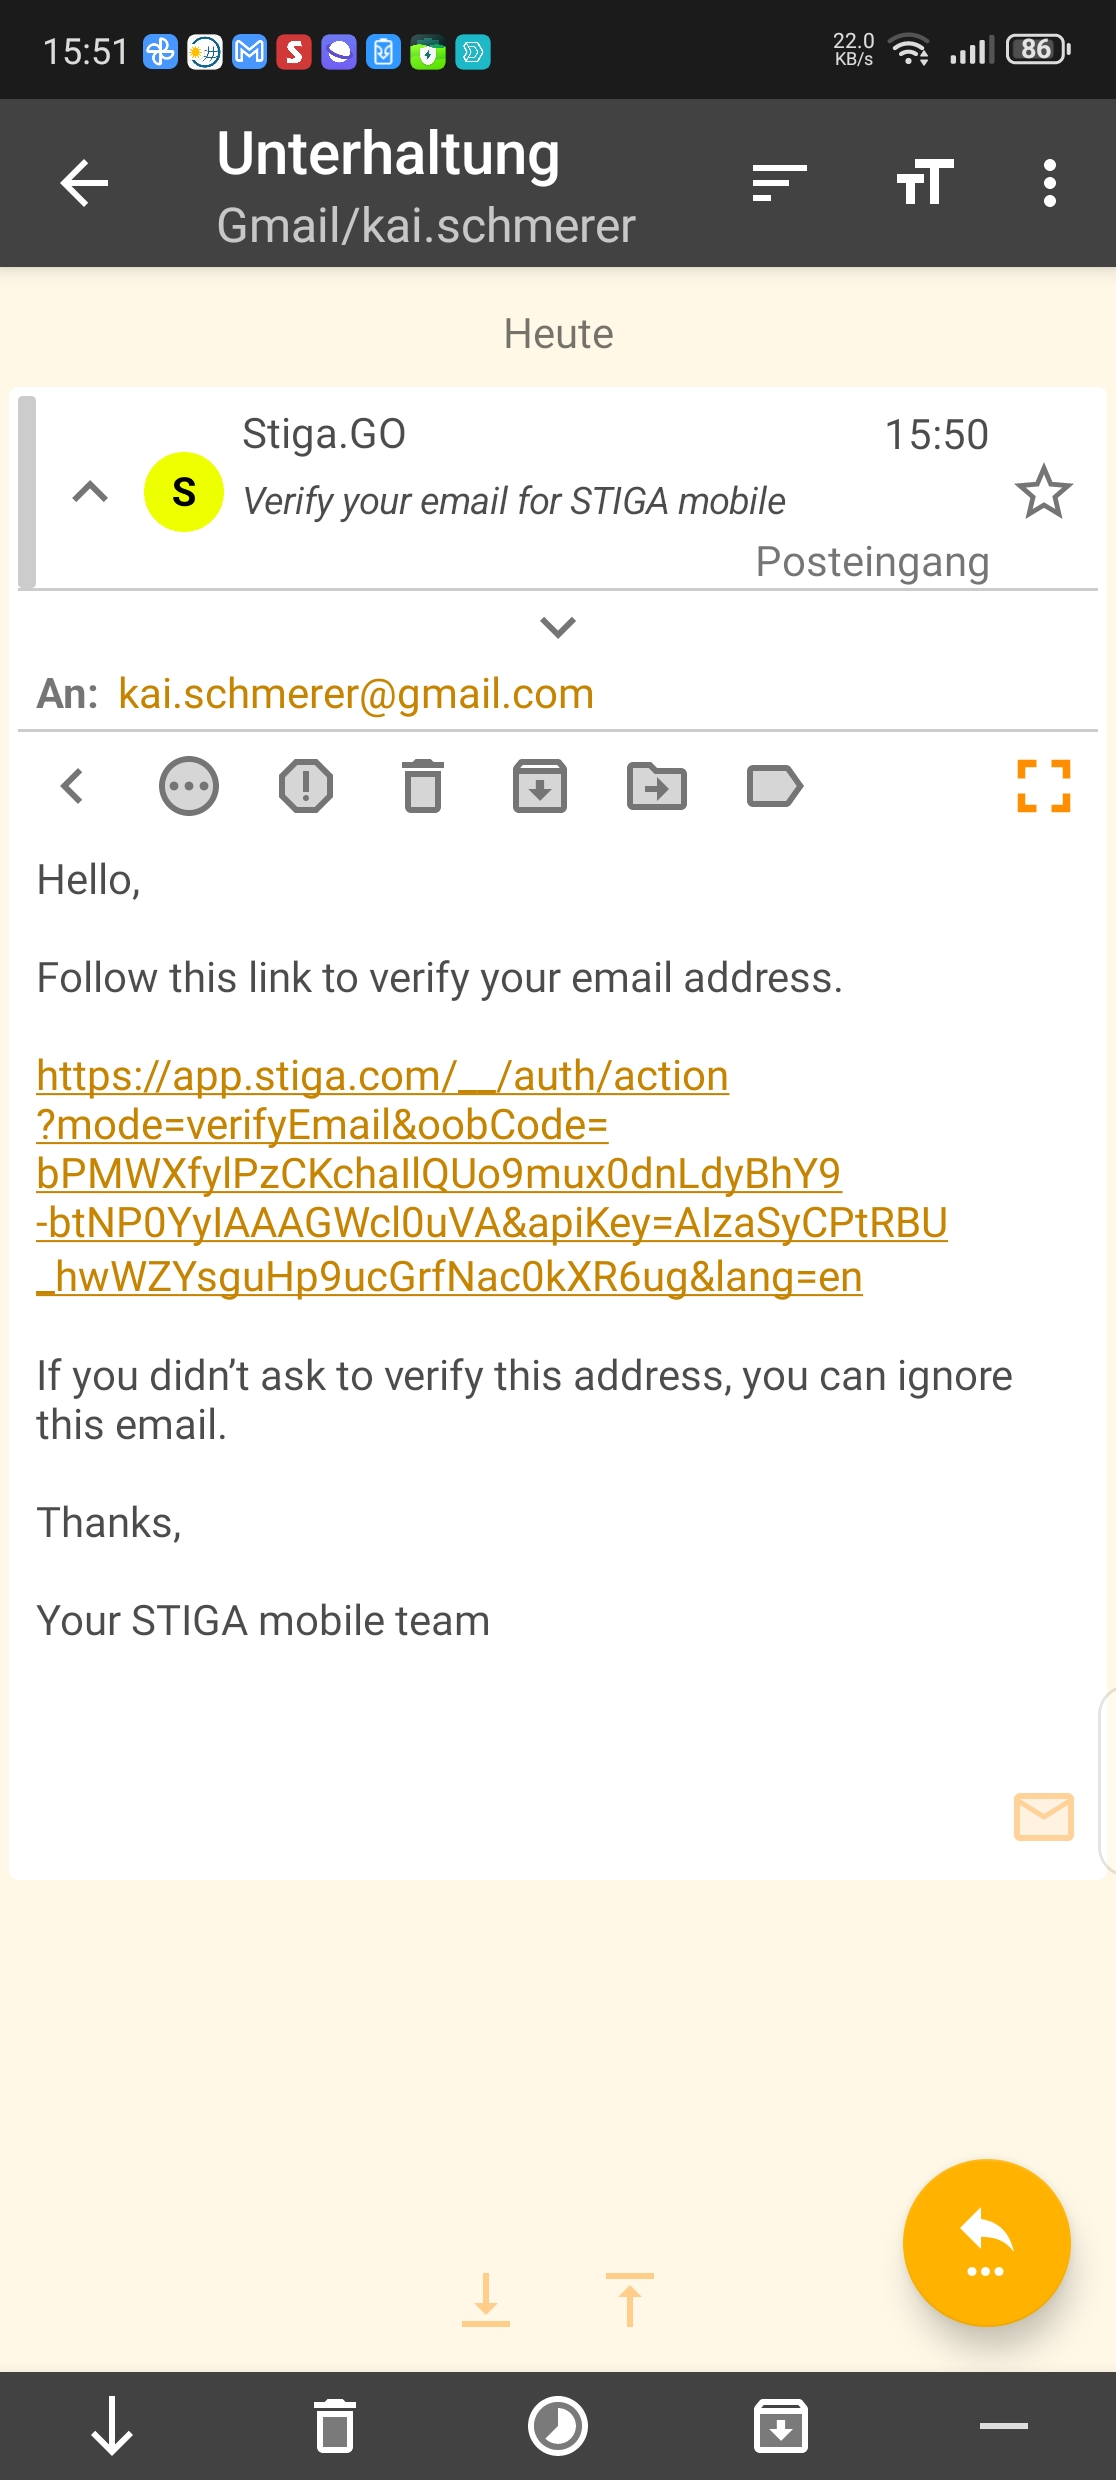Toggle the star on Stiga.GO message

coord(1043,491)
